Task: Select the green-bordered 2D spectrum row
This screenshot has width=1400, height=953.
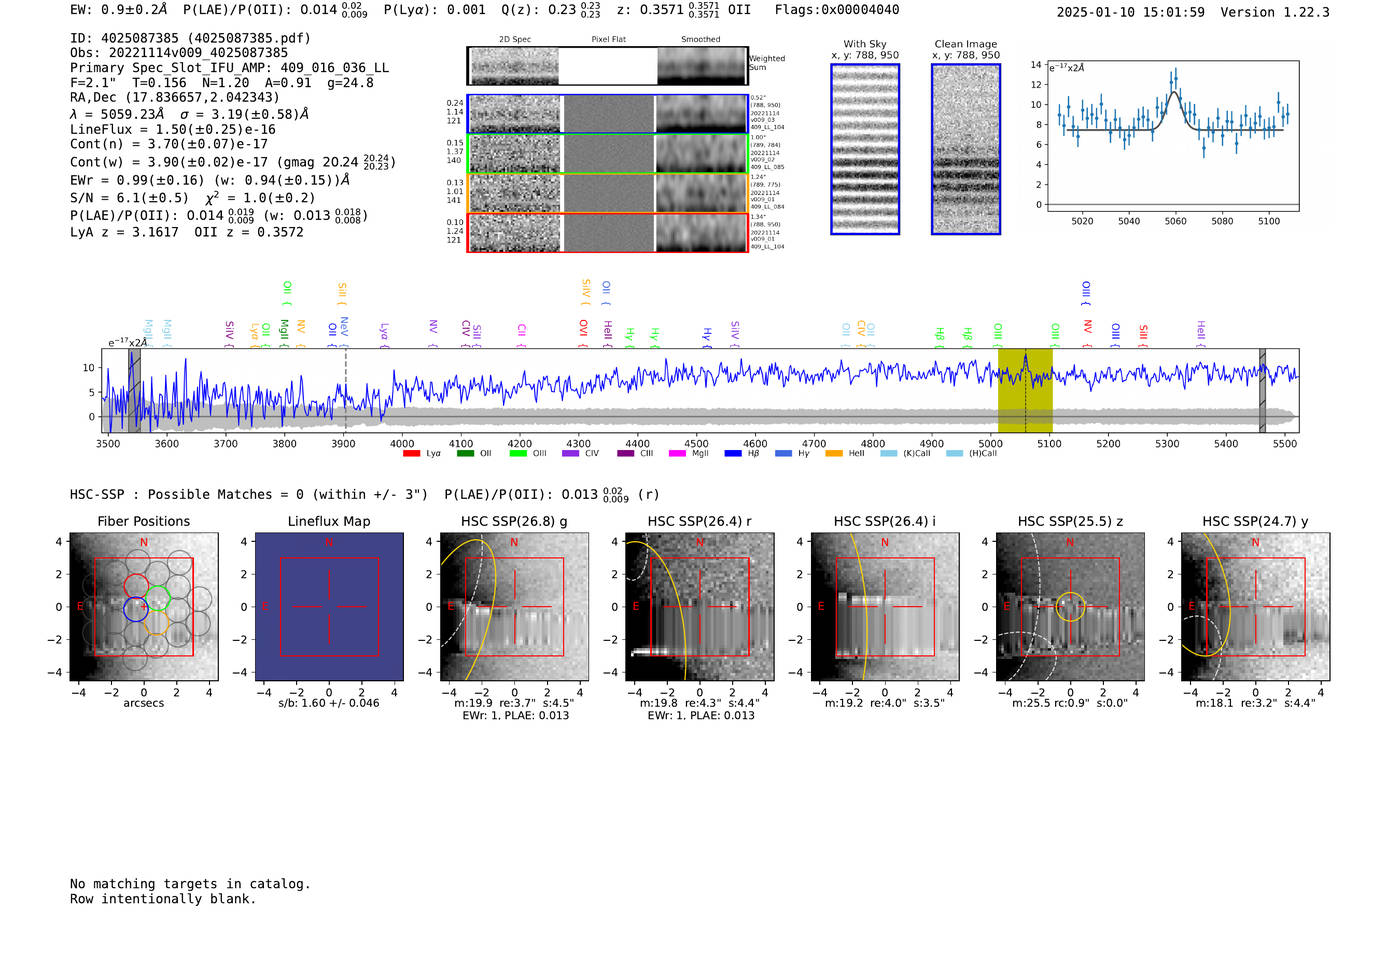Action: tap(608, 154)
